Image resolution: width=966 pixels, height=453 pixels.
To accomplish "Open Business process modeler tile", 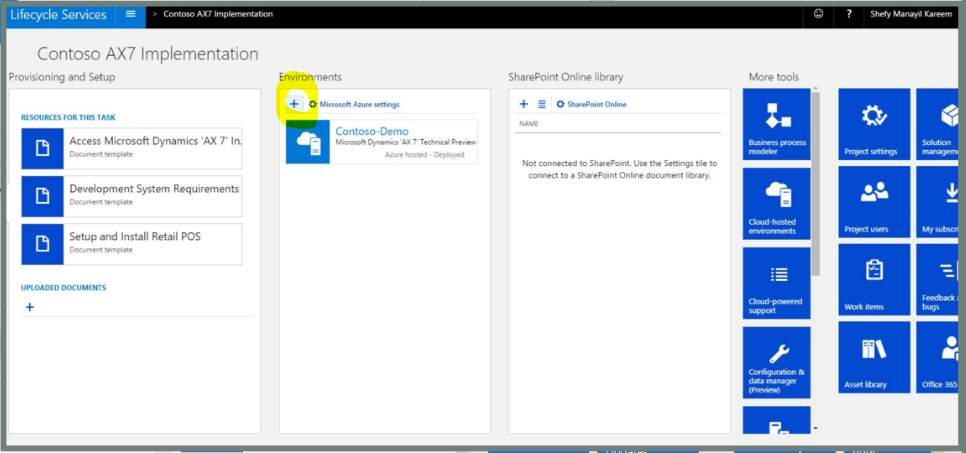I will (x=777, y=124).
